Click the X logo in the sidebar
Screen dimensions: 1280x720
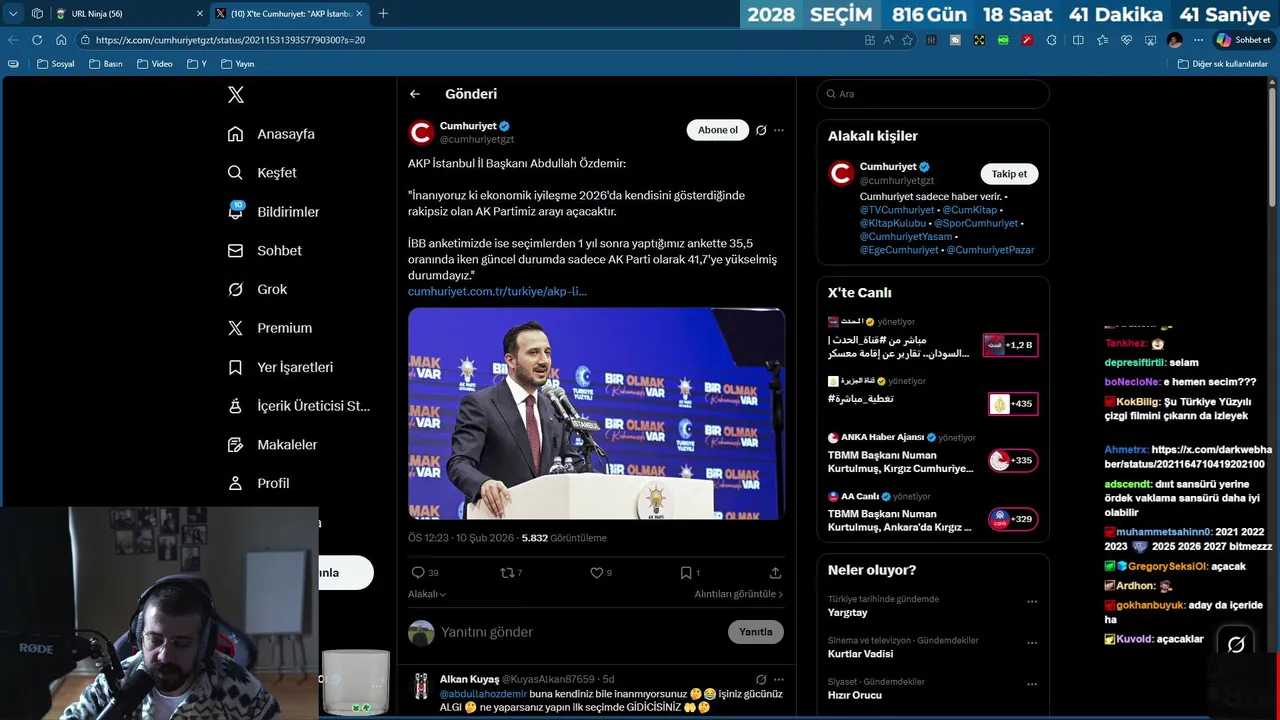click(236, 95)
